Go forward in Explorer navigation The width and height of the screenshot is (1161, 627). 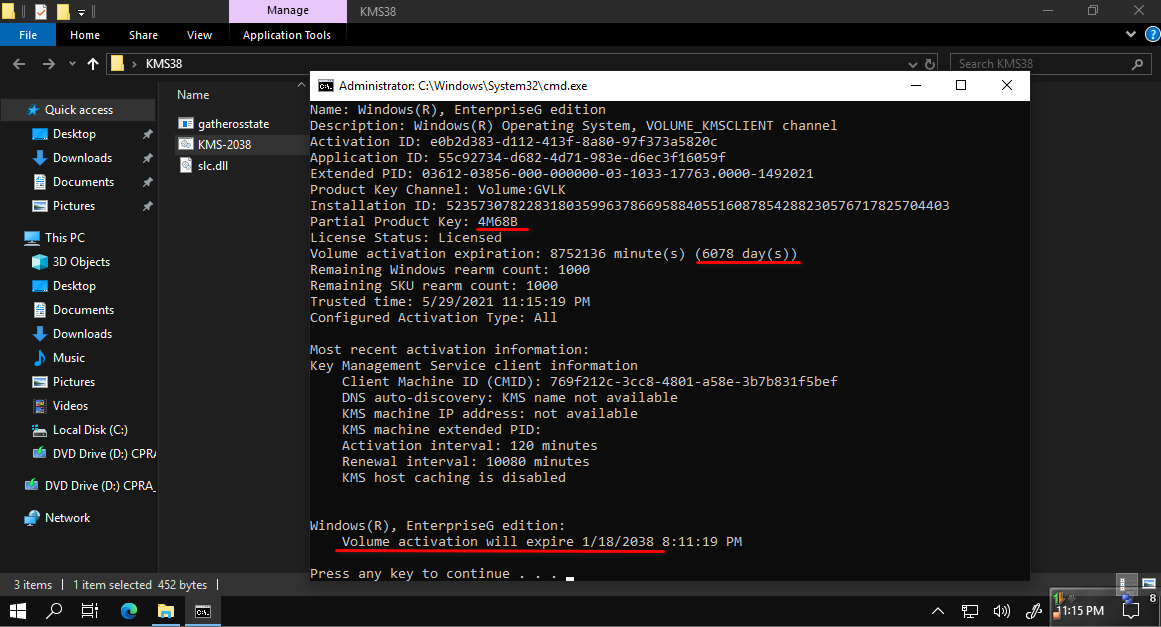click(49, 64)
